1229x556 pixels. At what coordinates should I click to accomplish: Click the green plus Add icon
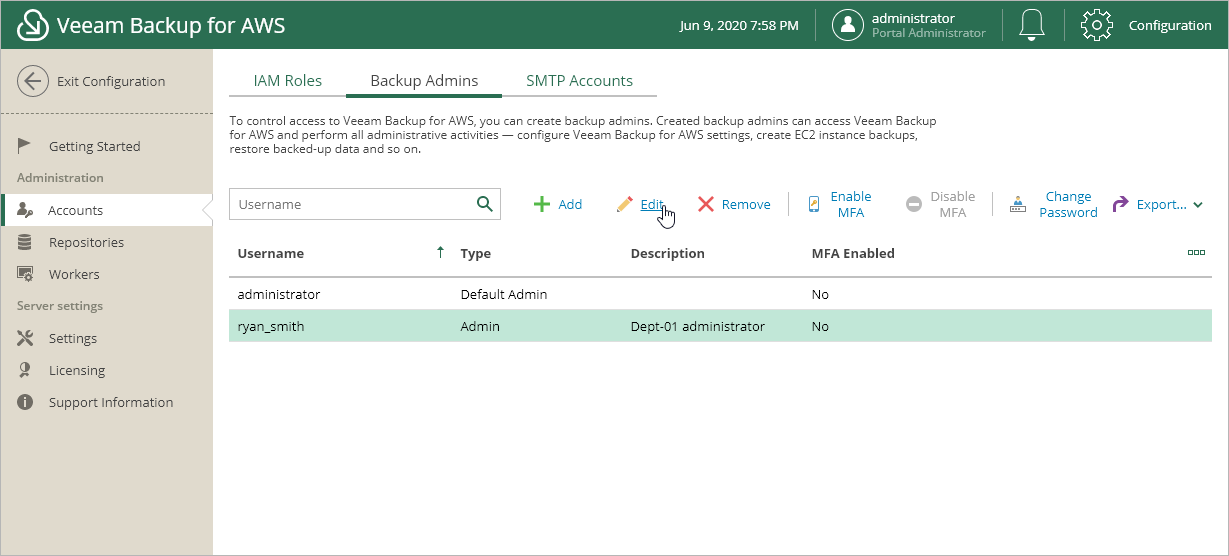click(541, 204)
